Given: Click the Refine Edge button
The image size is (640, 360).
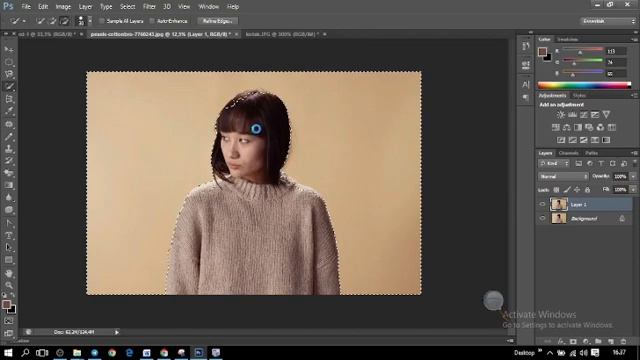Looking at the screenshot, I should pos(218,21).
